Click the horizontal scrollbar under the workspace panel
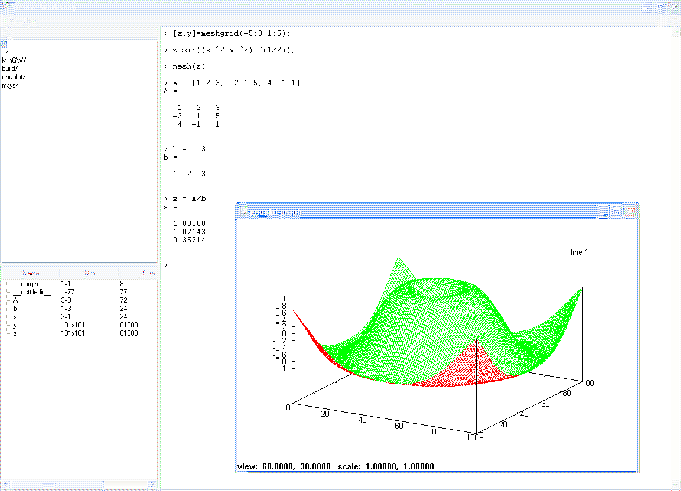Screen dimensions: 681x491 pos(79,484)
